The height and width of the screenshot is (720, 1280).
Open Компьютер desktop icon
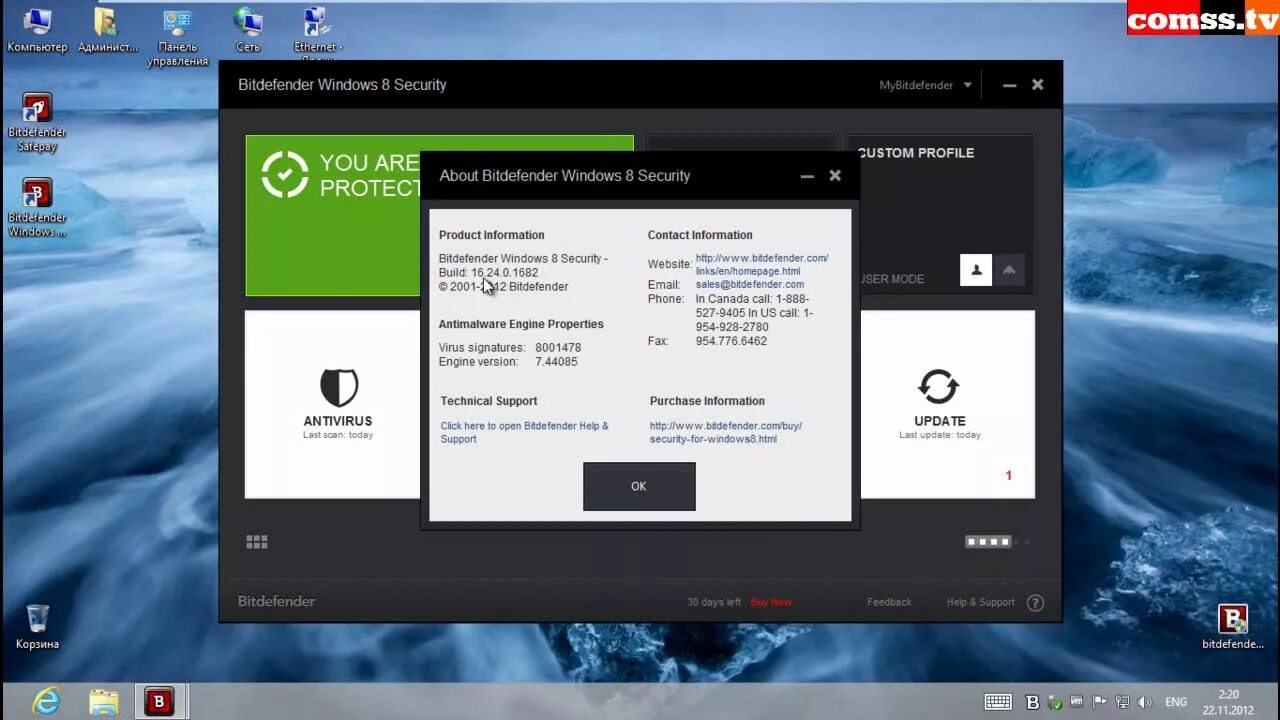coord(37,30)
